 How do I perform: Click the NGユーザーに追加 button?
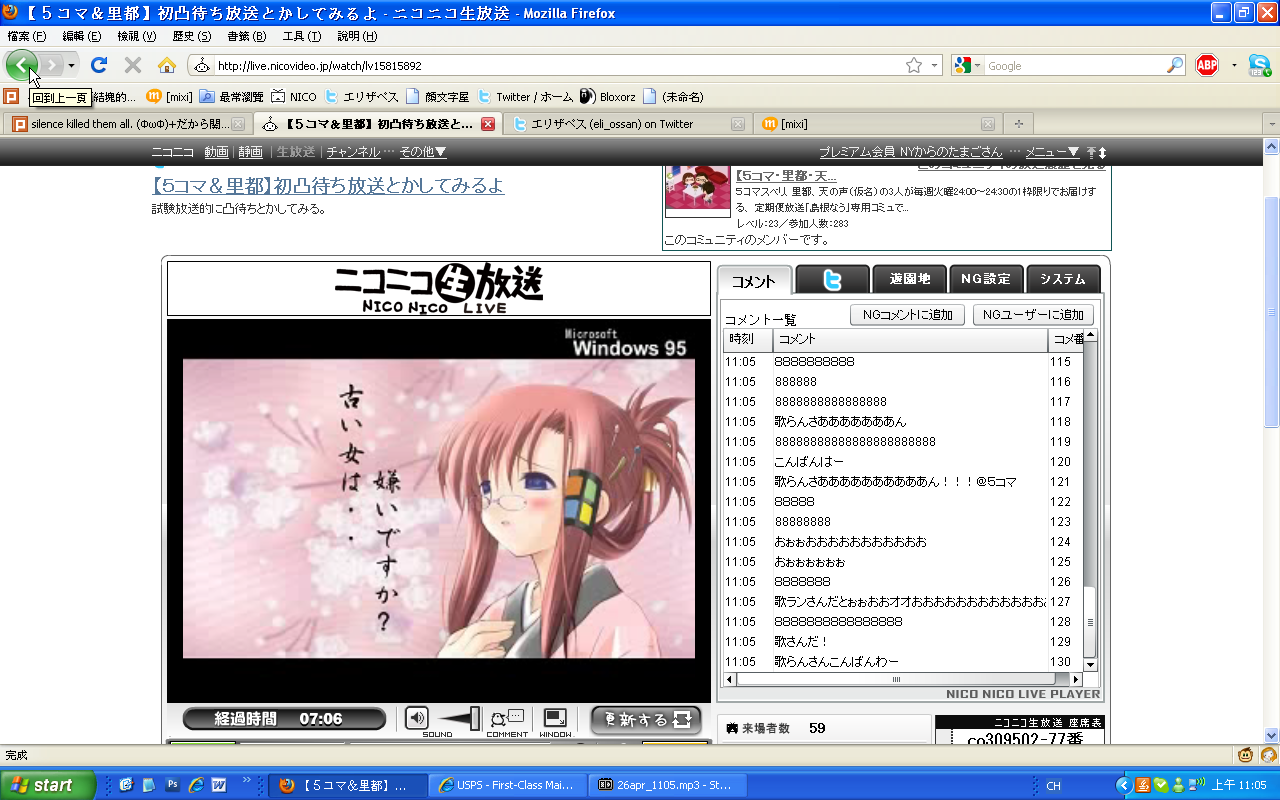(1033, 315)
